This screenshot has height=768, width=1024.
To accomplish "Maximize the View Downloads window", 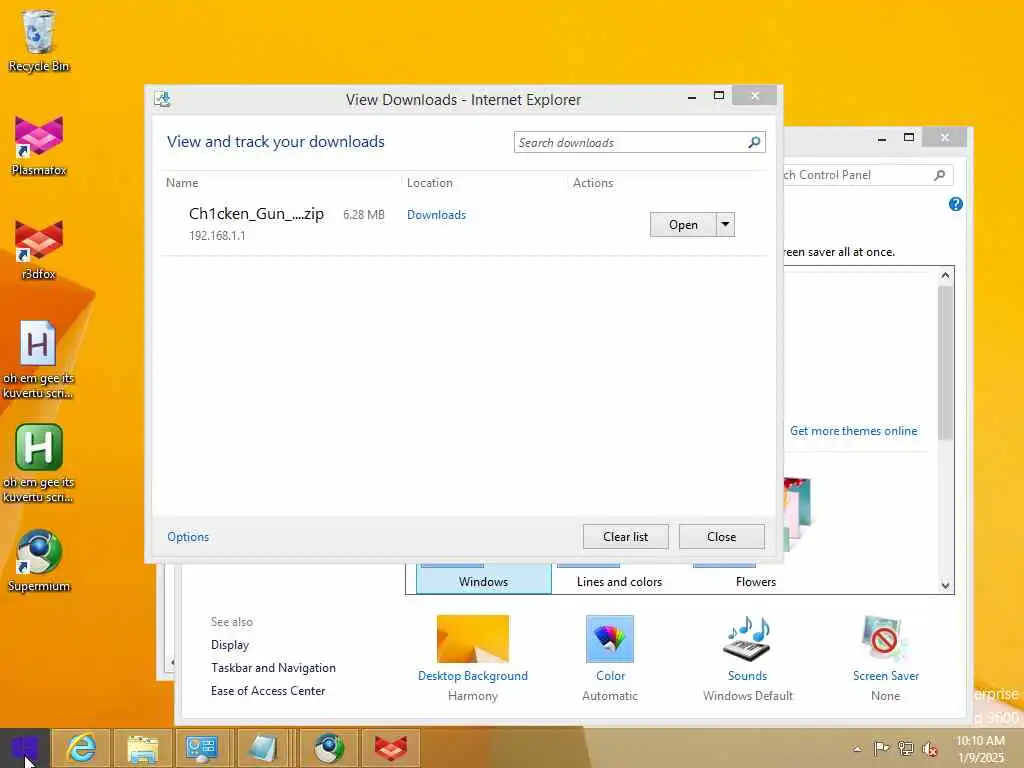I will [719, 96].
